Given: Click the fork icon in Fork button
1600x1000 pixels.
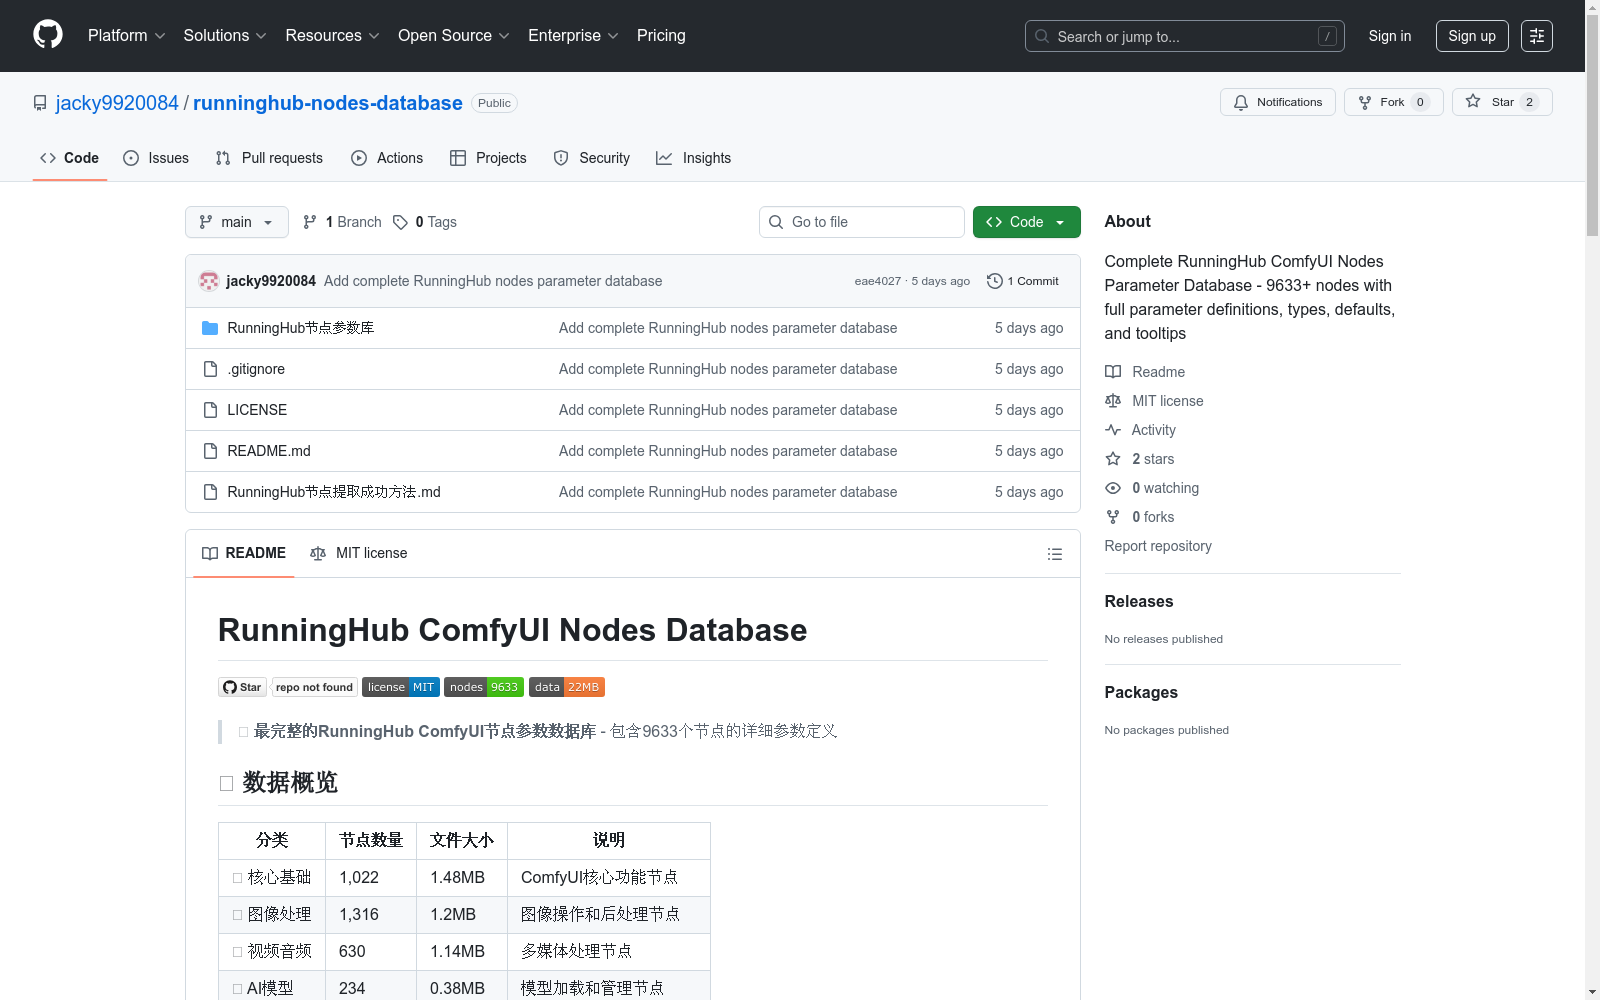Looking at the screenshot, I should point(1365,102).
